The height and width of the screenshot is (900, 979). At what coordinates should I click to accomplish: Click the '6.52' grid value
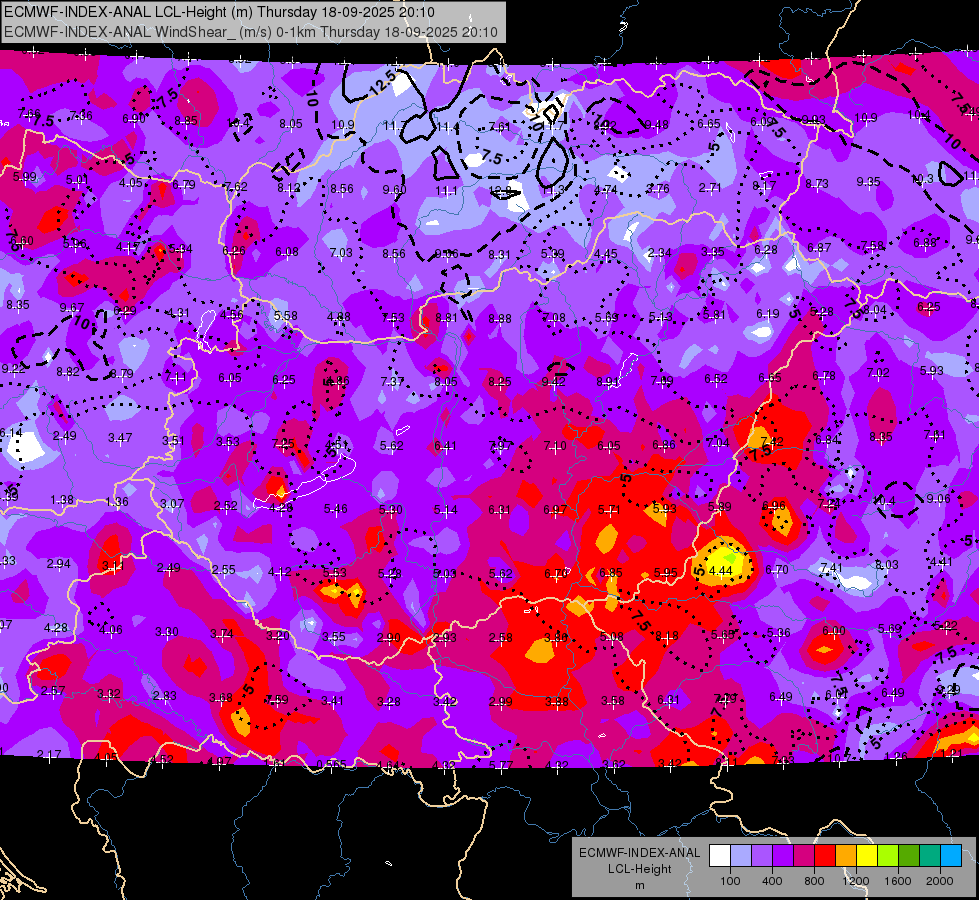(716, 378)
